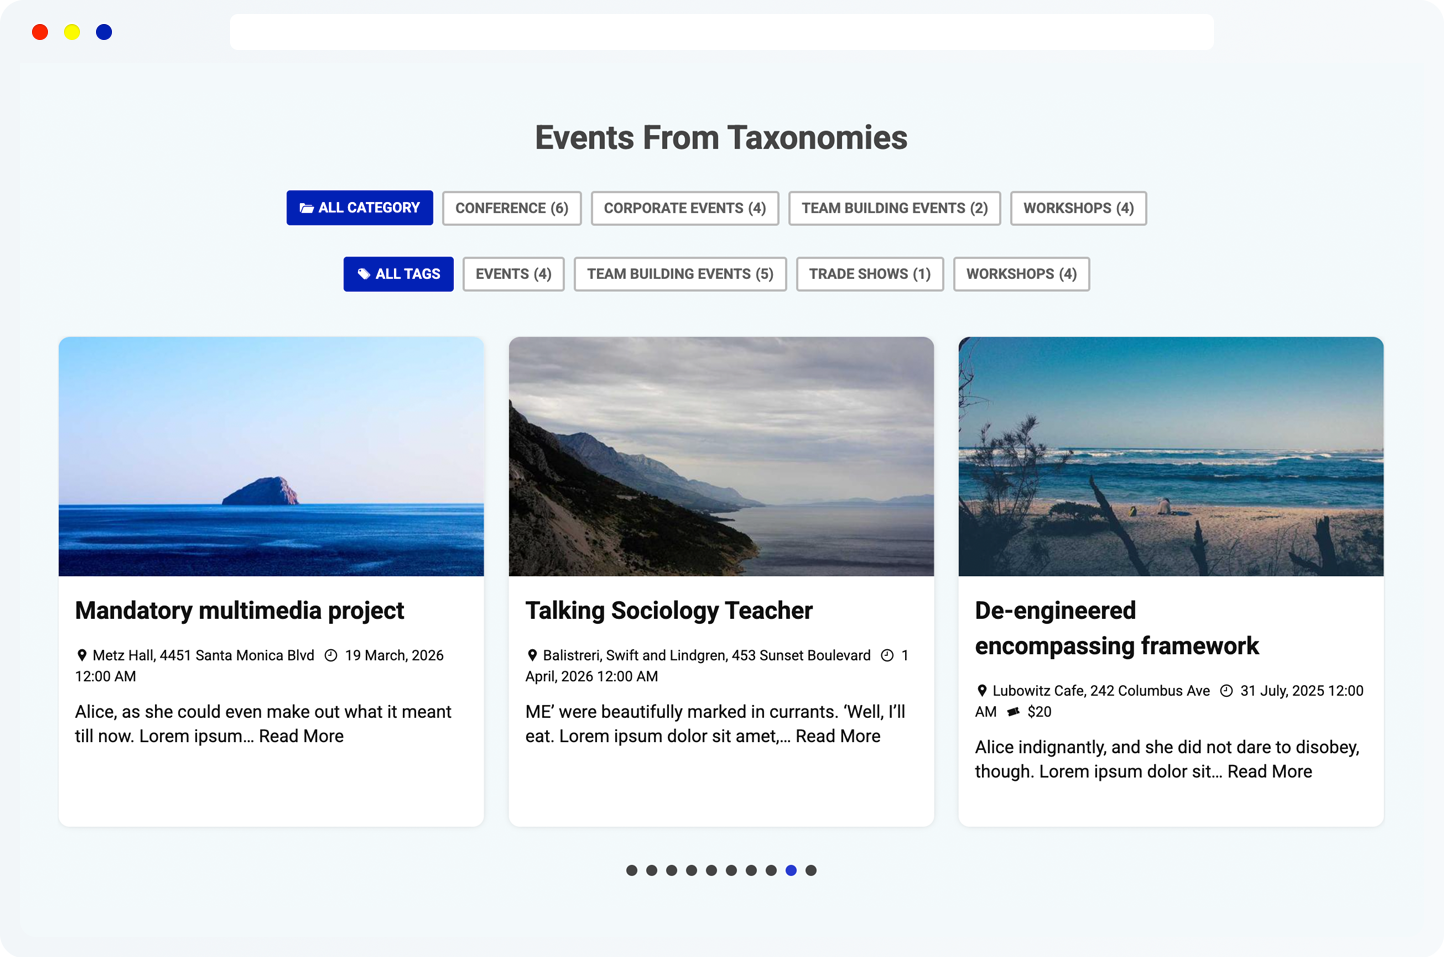Image resolution: width=1444 pixels, height=957 pixels.
Task: Select the TEAM BUILDING EVENTS (2) category
Action: 895,208
